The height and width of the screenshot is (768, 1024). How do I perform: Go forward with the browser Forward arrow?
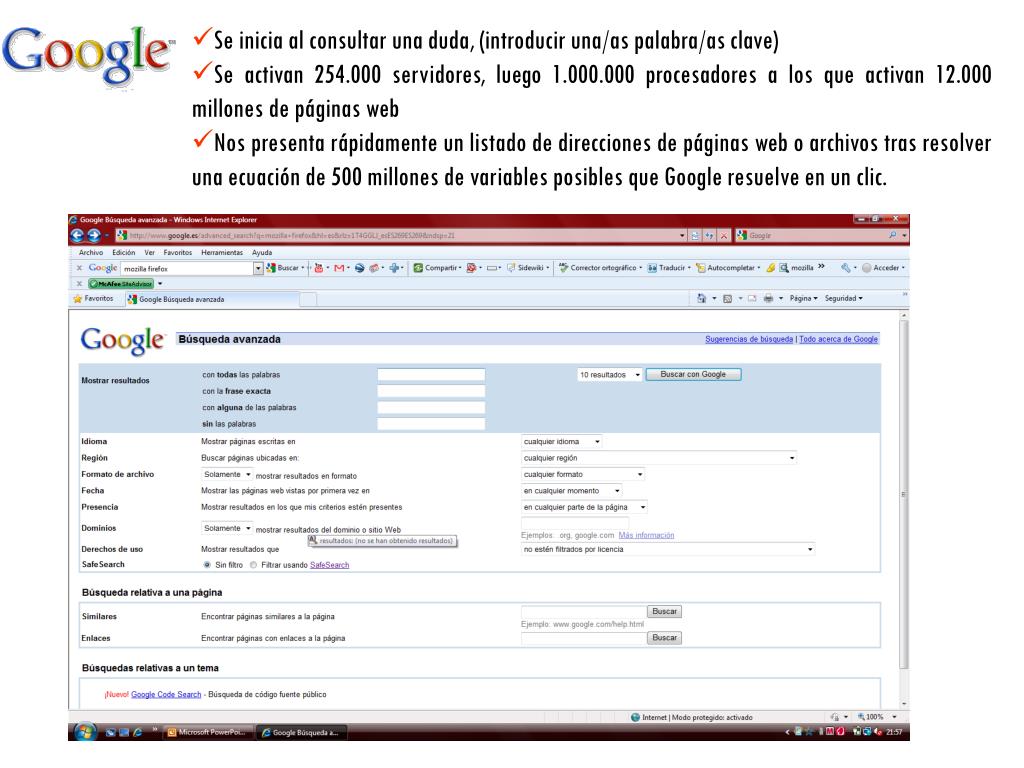[x=93, y=235]
